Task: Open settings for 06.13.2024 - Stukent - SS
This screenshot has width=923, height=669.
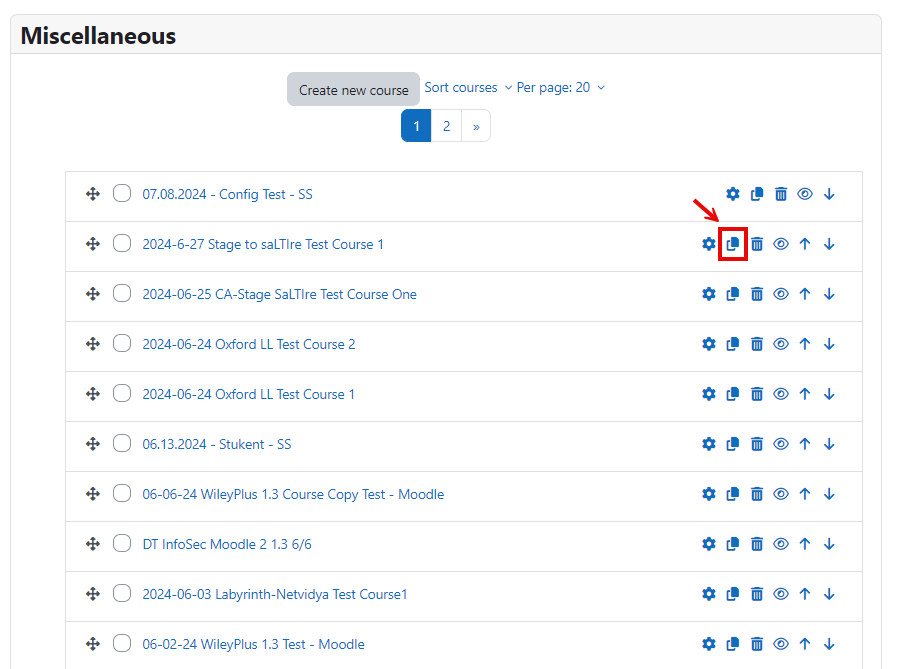Action: coord(709,444)
